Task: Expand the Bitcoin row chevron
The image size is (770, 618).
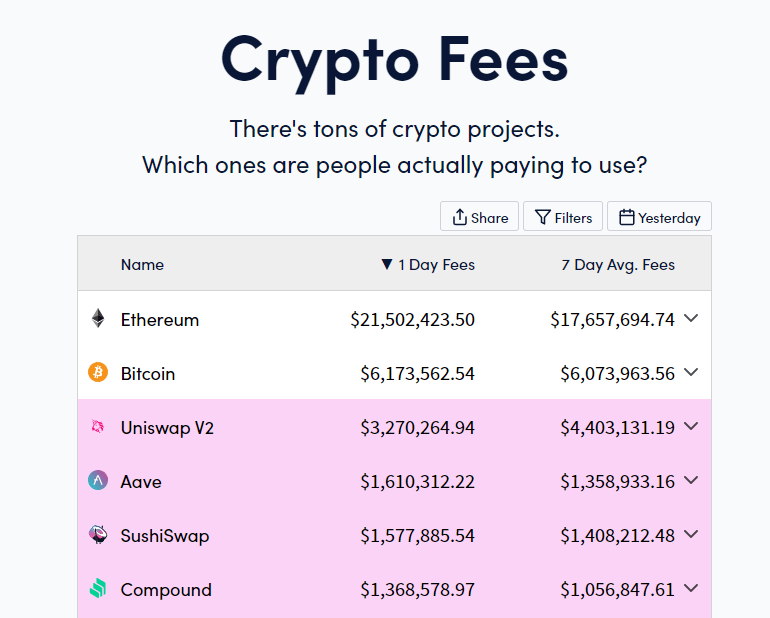Action: point(691,372)
